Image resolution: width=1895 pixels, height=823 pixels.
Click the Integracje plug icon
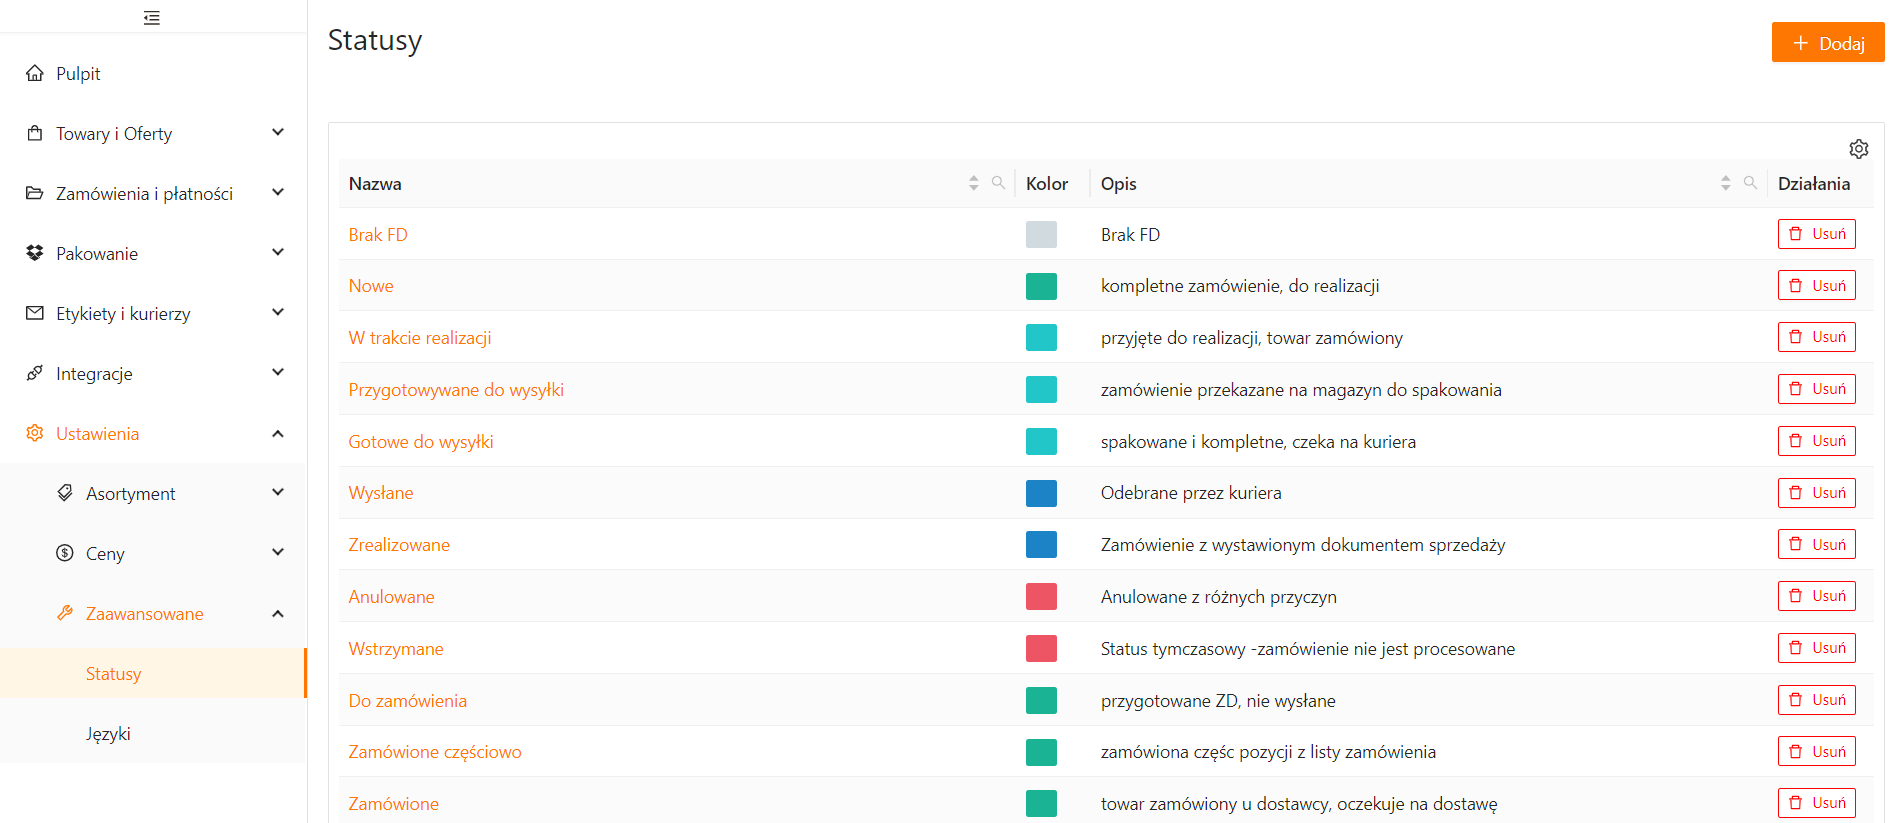[x=35, y=373]
